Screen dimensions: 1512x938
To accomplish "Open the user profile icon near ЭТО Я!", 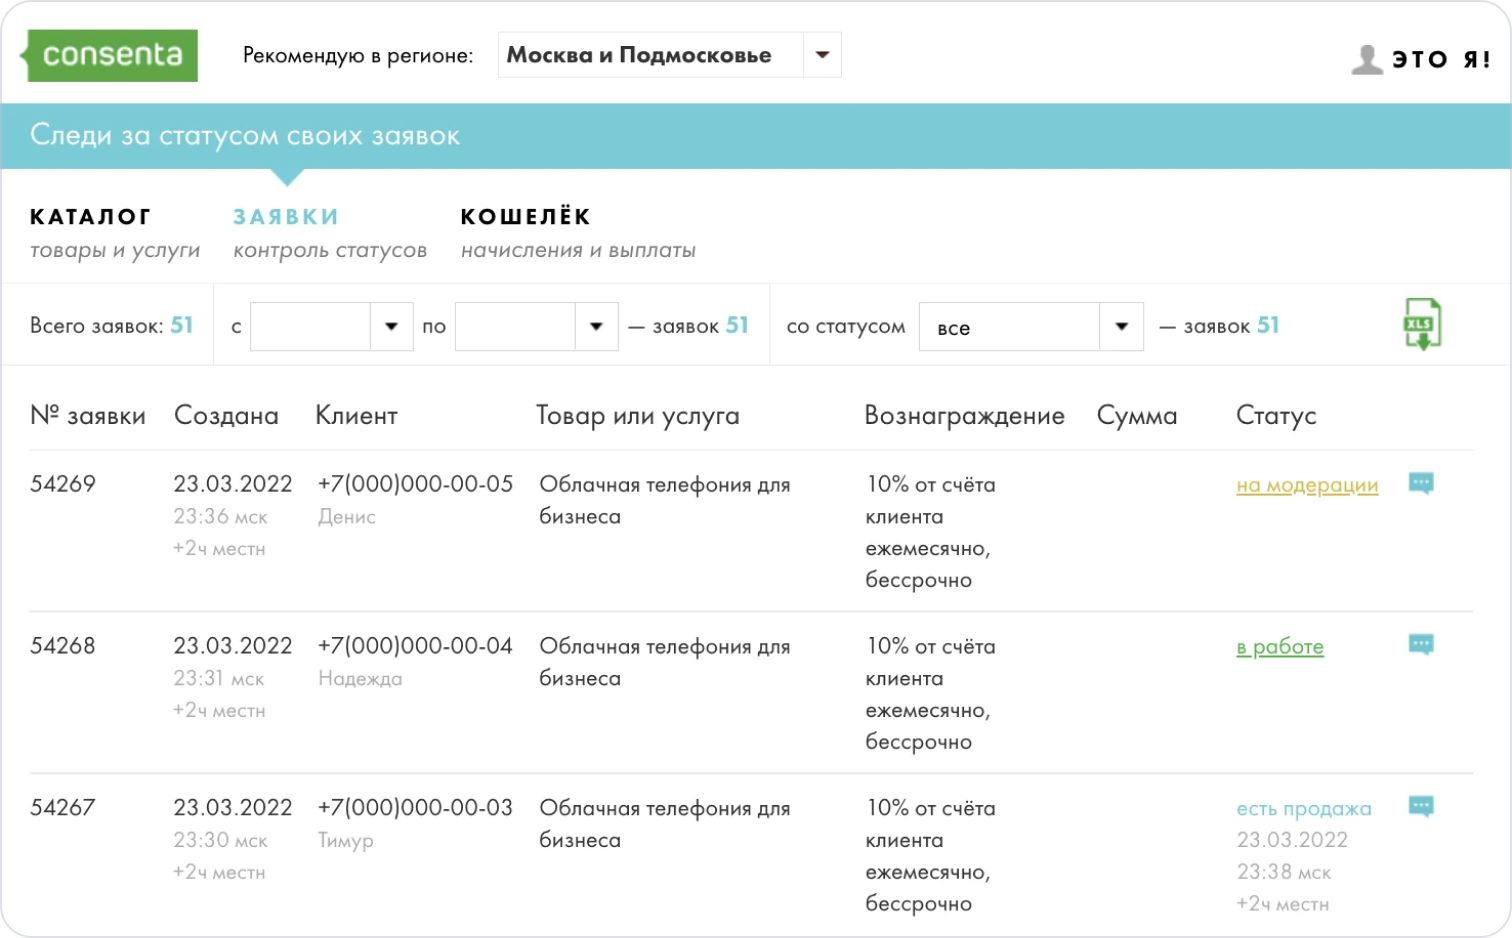I will (x=1367, y=59).
